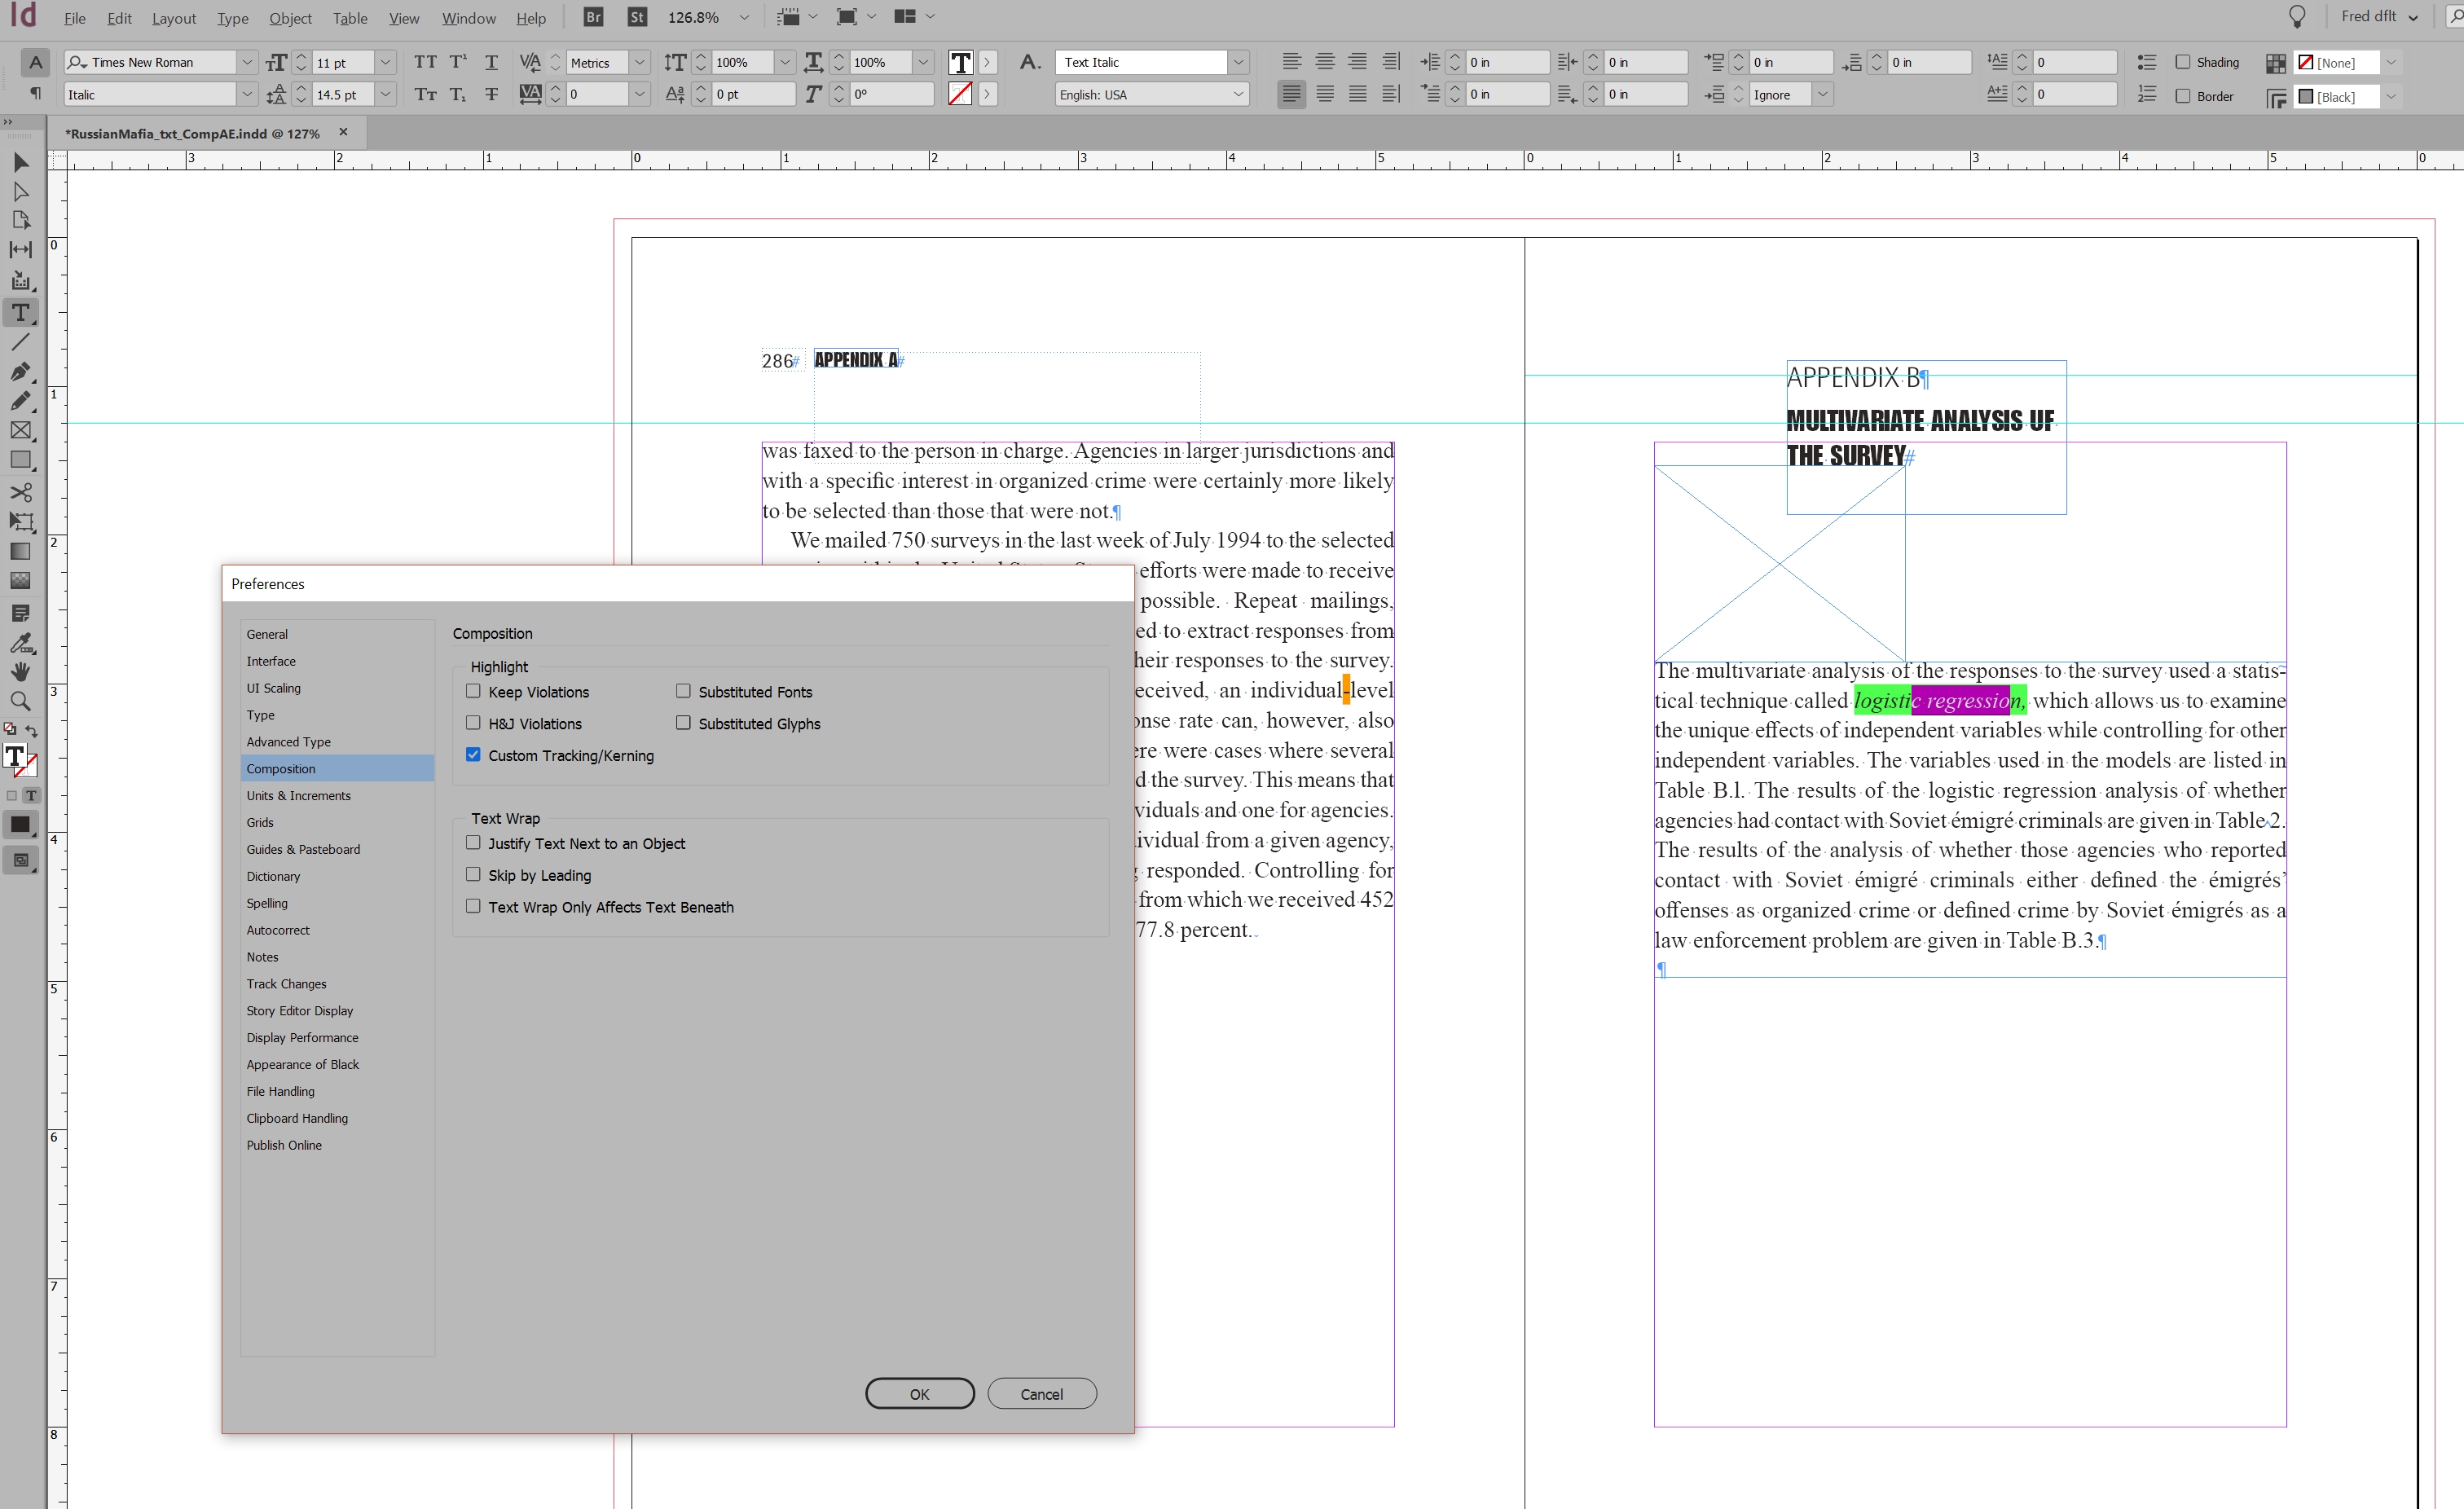Select the Rectangle Frame tool

coord(21,431)
